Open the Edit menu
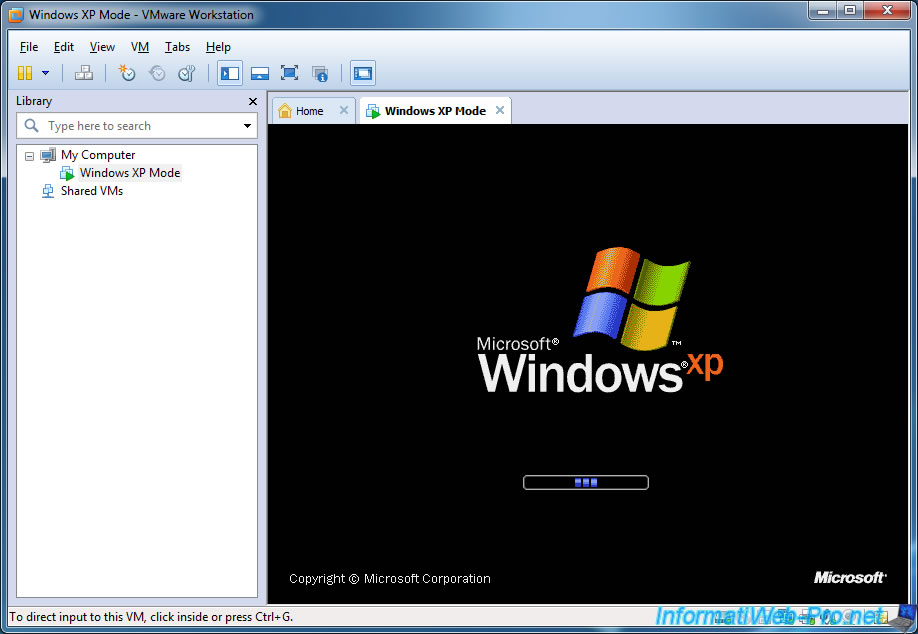 (64, 47)
